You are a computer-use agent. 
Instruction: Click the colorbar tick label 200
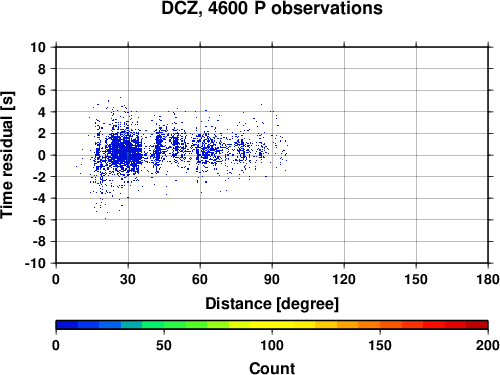(x=488, y=345)
